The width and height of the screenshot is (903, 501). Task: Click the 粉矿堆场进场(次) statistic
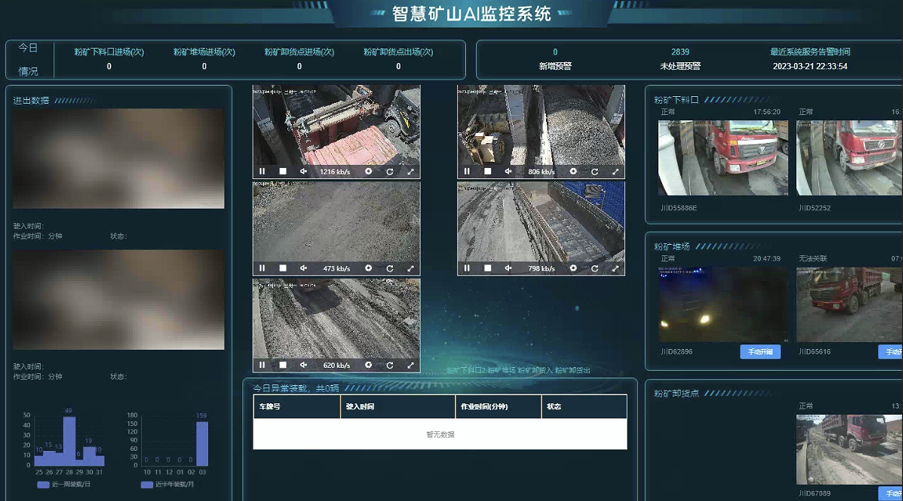(204, 59)
